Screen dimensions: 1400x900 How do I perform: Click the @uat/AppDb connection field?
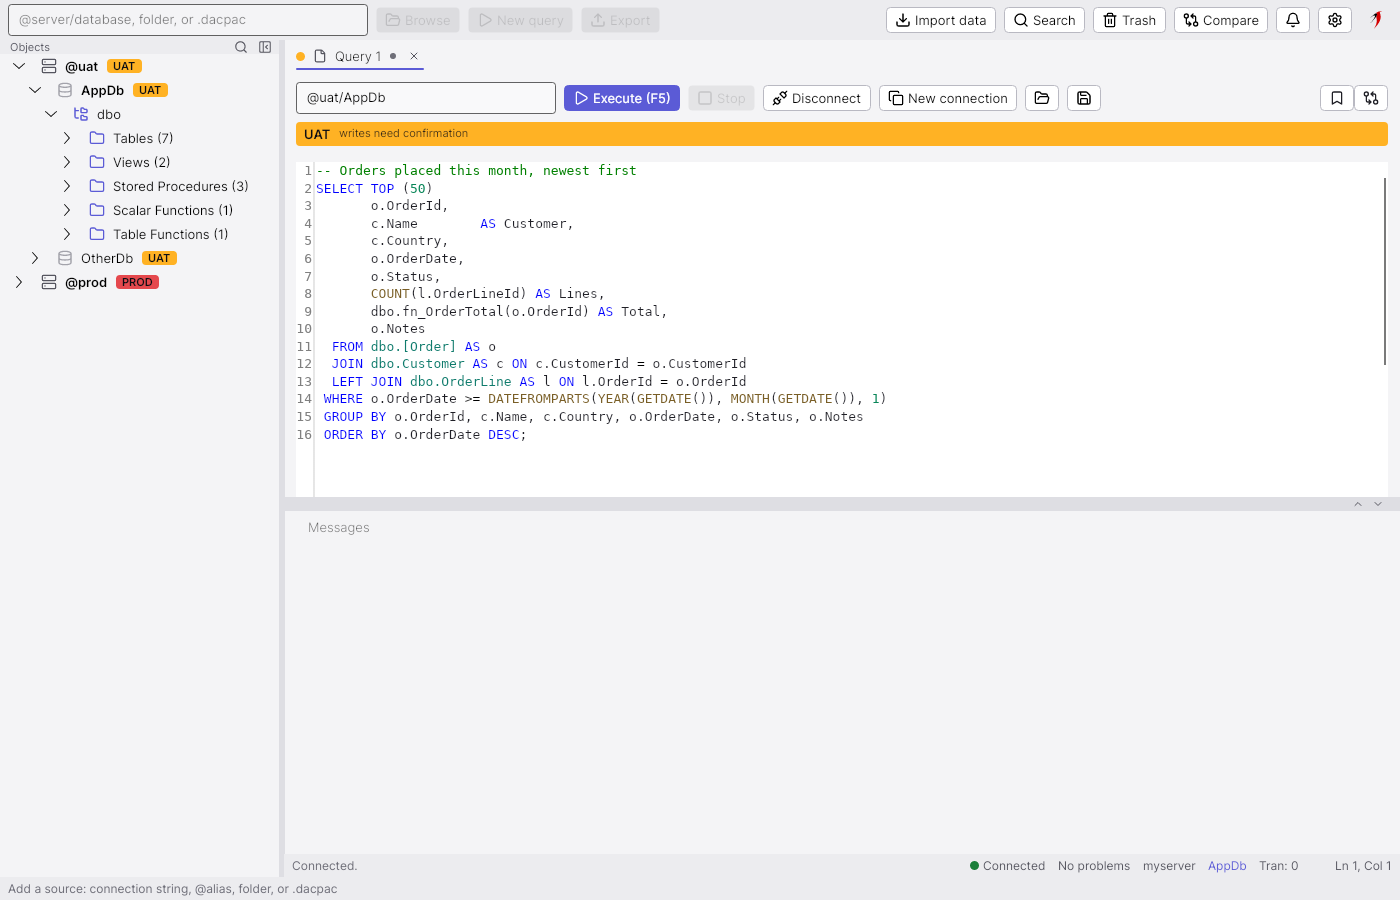[426, 98]
